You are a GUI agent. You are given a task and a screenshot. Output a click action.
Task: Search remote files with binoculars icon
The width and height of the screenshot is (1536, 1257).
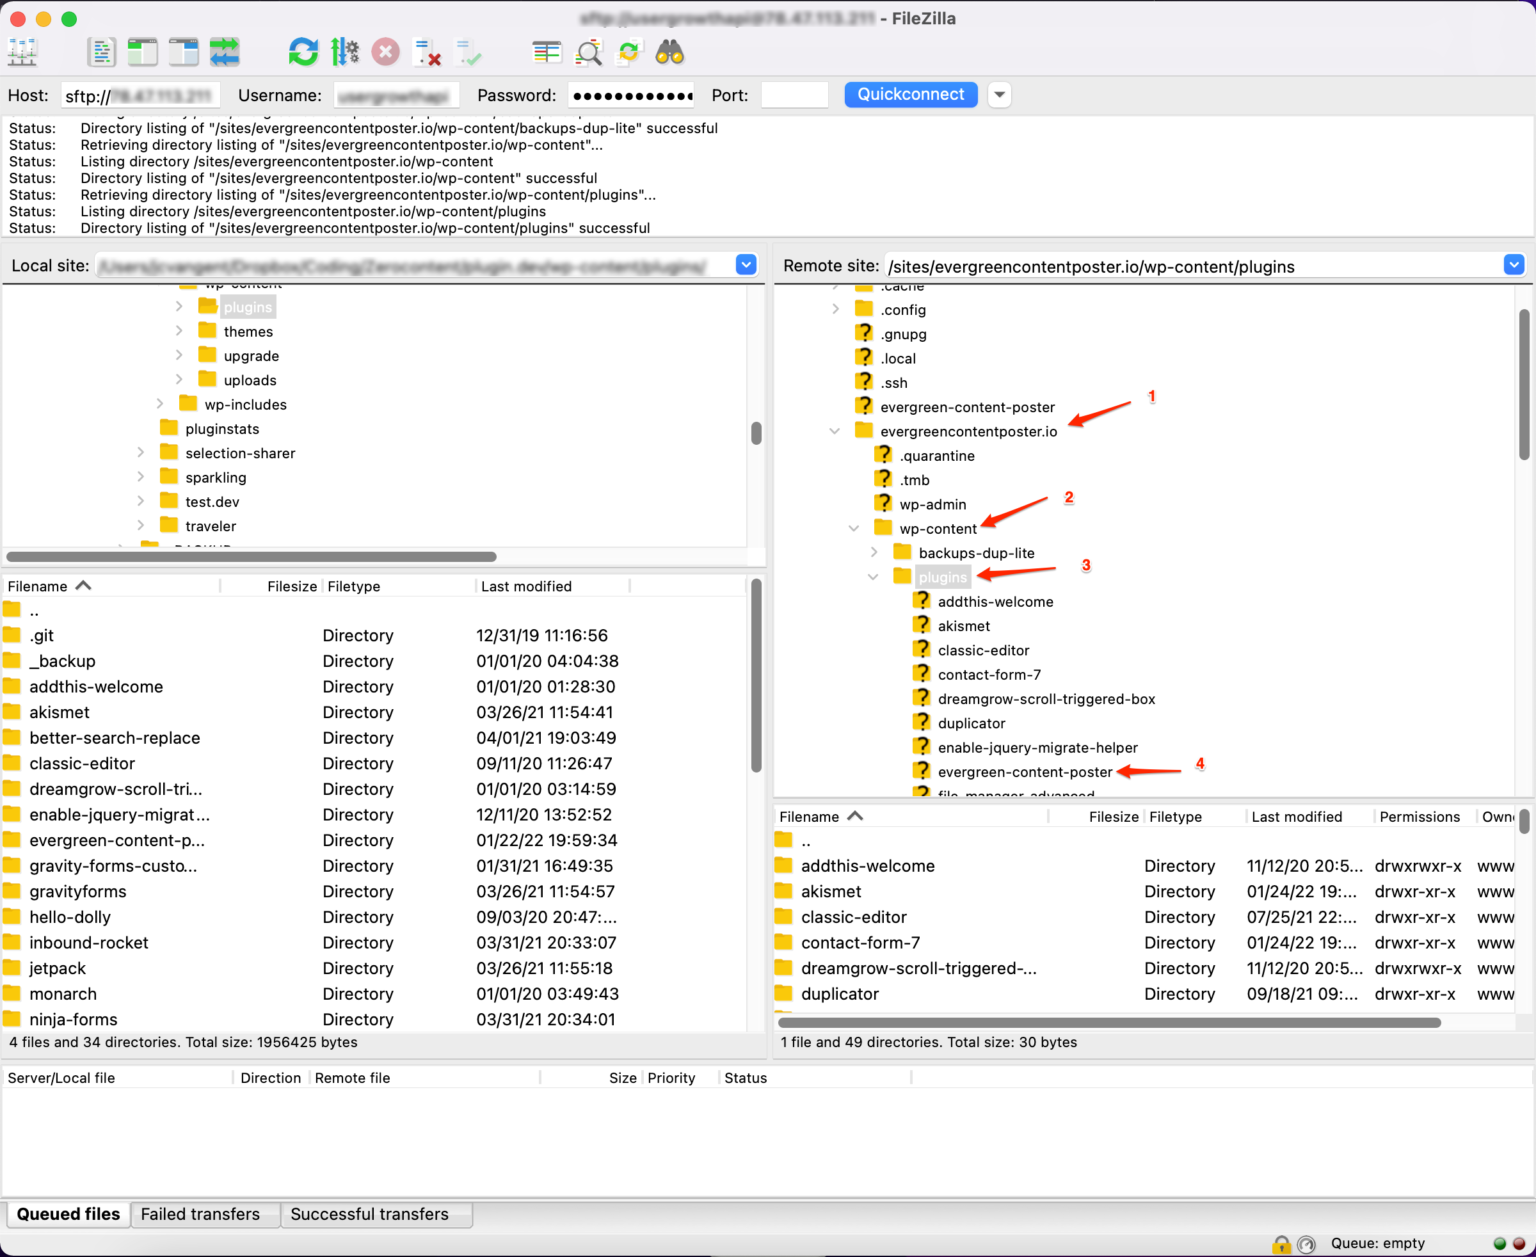[x=670, y=52]
